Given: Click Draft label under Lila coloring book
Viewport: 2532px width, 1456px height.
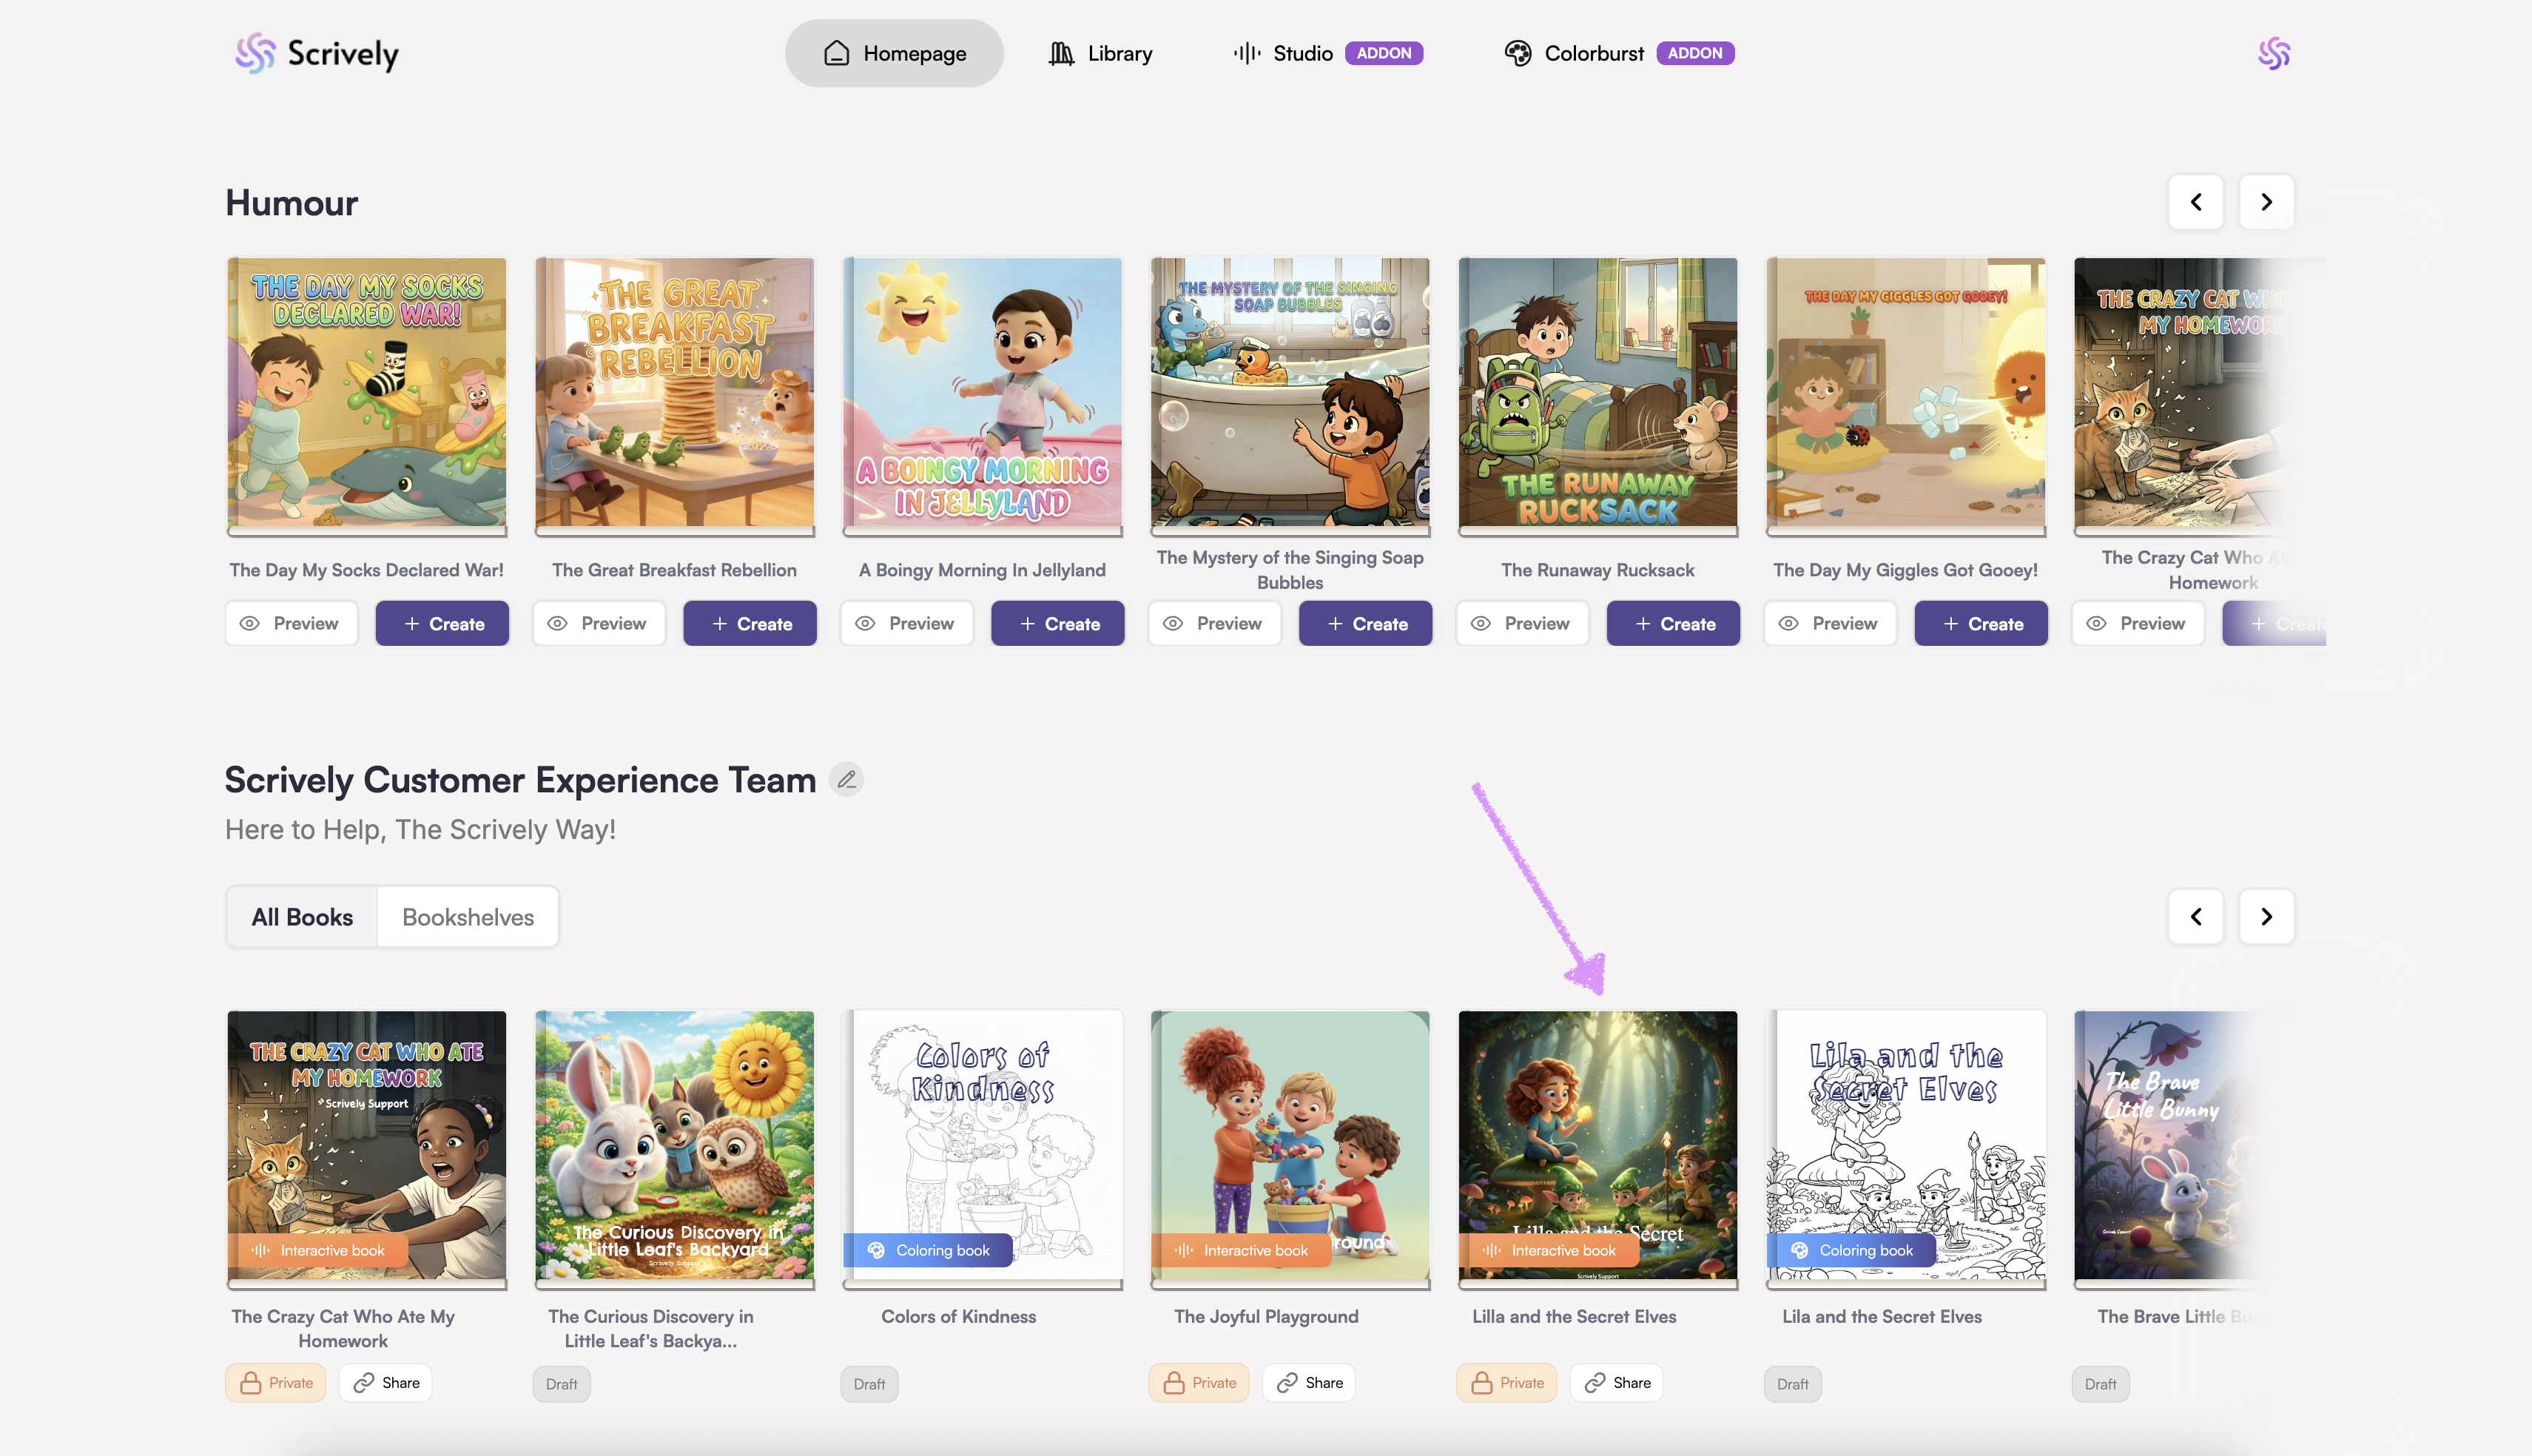Looking at the screenshot, I should (x=1792, y=1384).
